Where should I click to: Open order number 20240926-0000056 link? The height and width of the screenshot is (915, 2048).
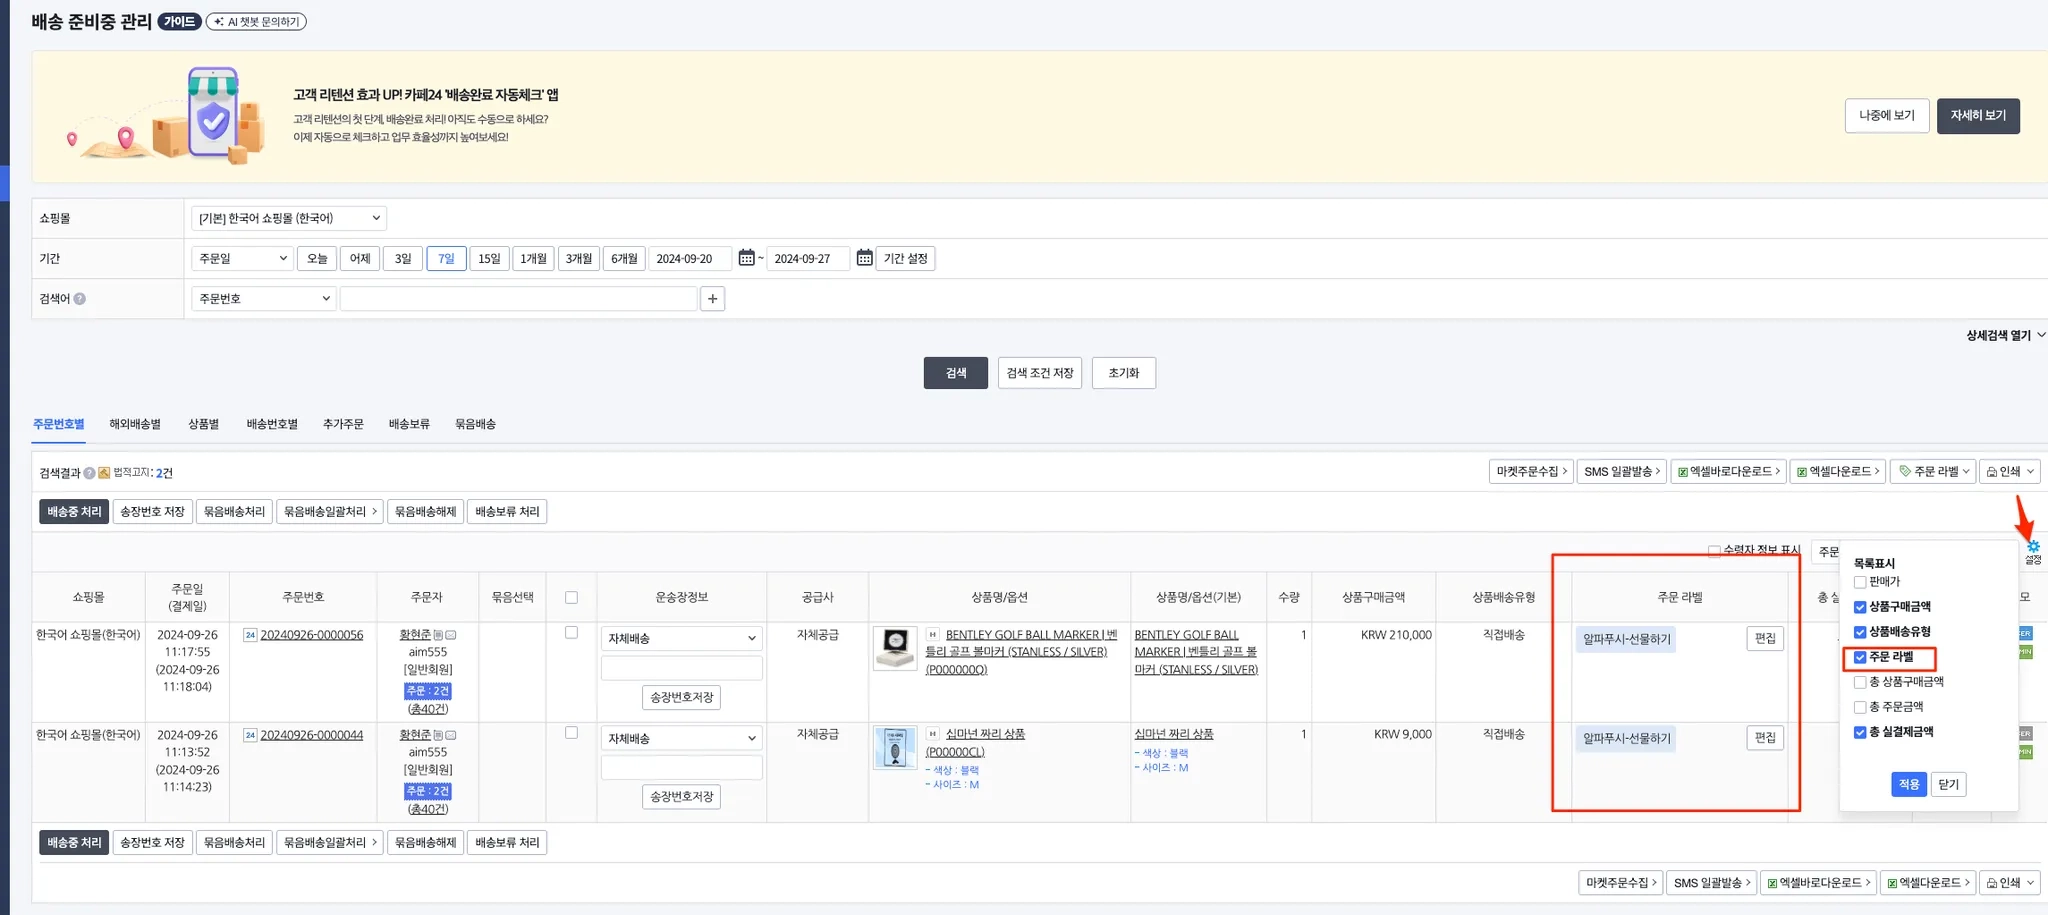tap(312, 635)
